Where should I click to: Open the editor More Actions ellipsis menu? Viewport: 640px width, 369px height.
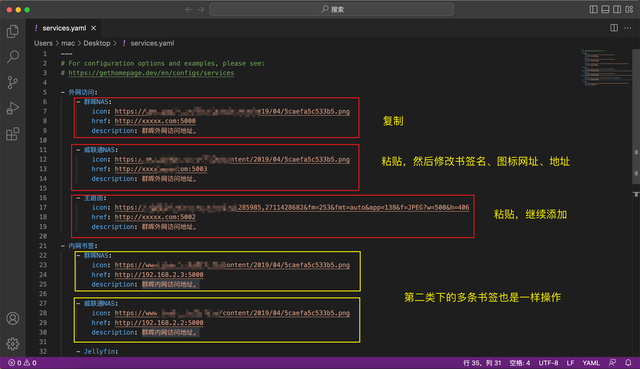click(x=628, y=28)
